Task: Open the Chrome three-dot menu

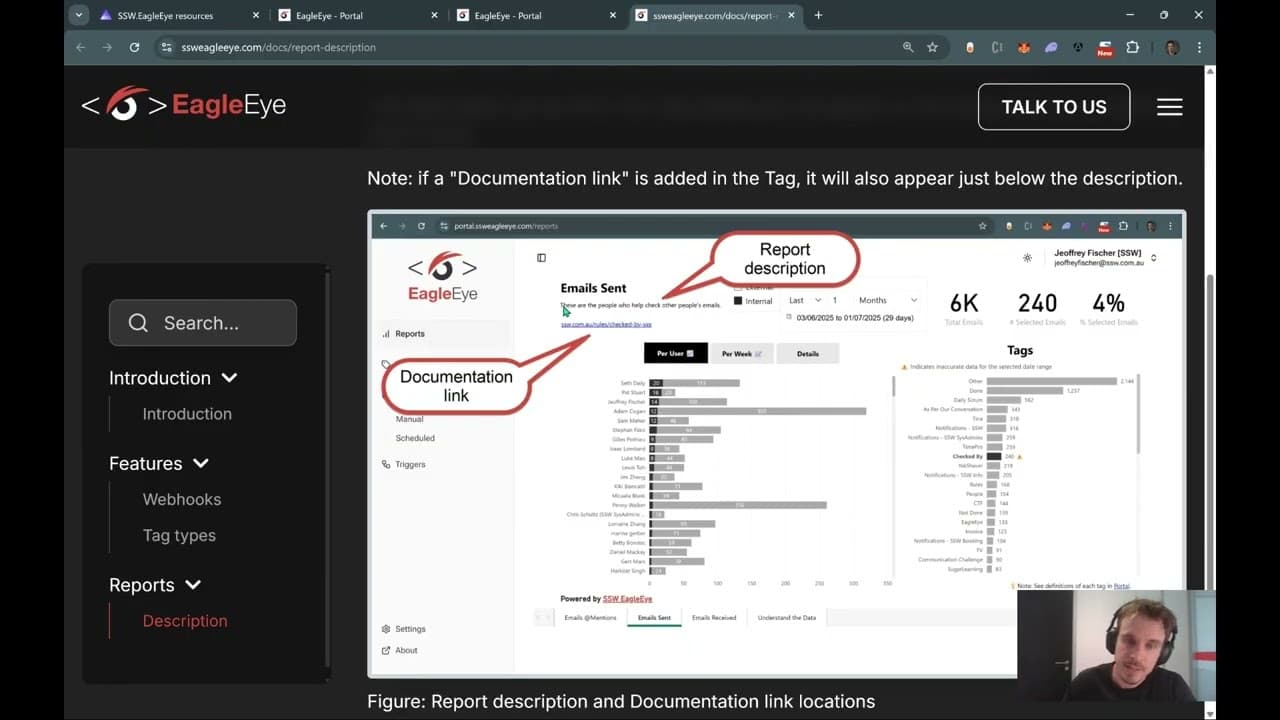Action: tap(1199, 47)
